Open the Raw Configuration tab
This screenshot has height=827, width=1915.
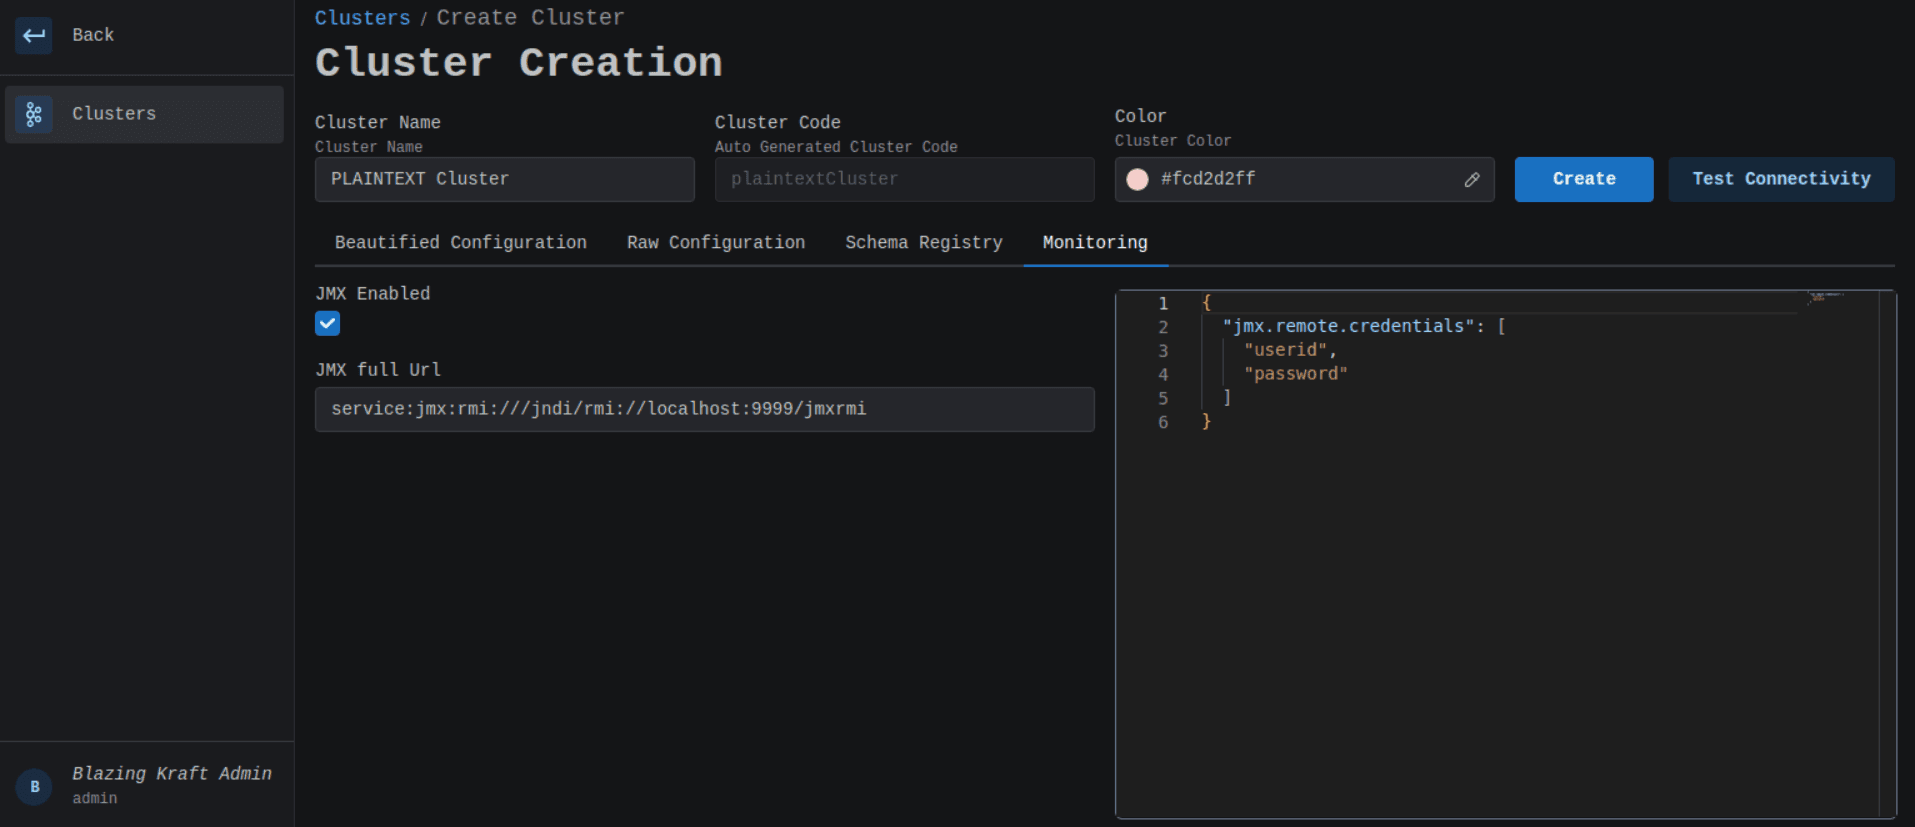click(715, 243)
